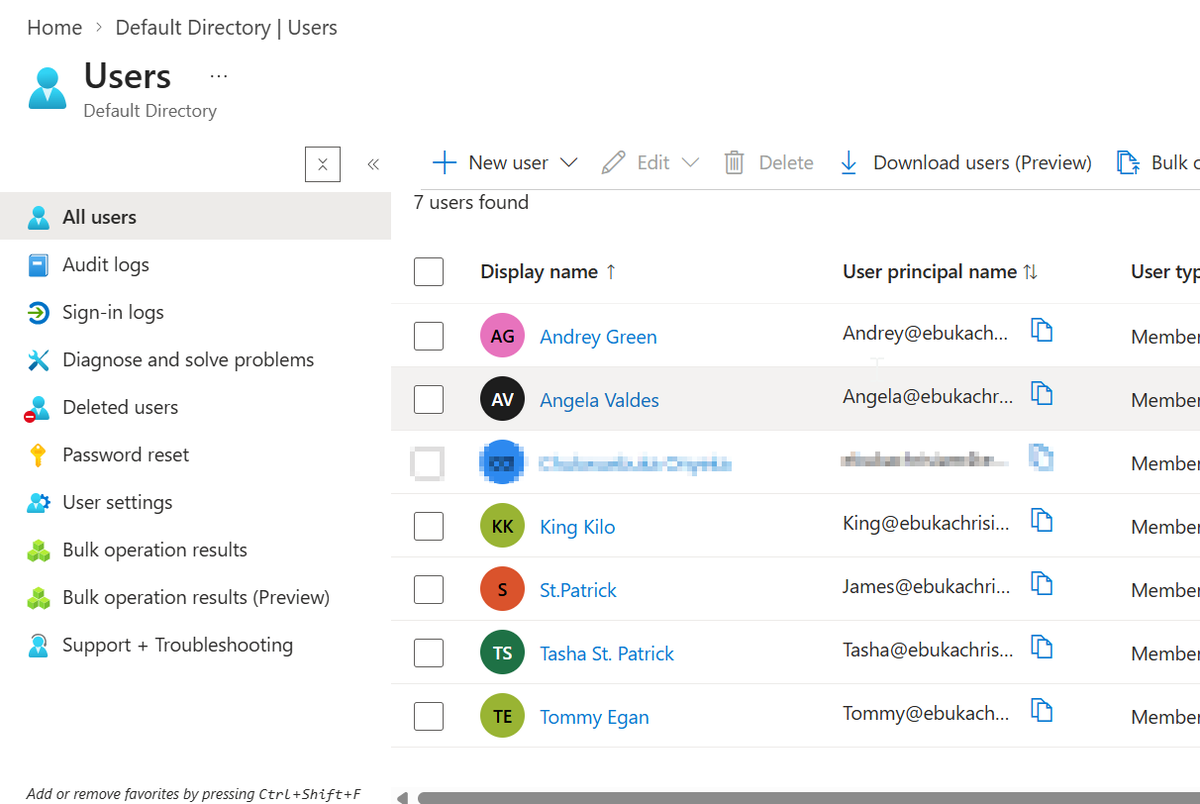Viewport: 1200px width, 804px height.
Task: Click the plus icon for New user
Action: click(444, 162)
